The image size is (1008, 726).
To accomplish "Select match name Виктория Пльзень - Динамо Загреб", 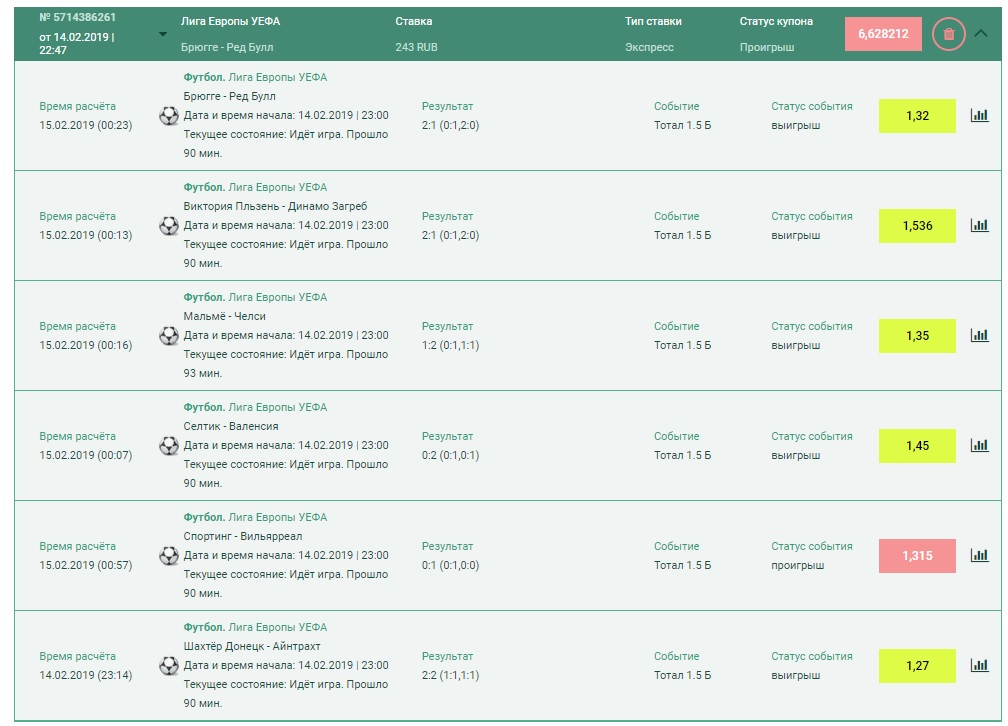I will [x=275, y=206].
